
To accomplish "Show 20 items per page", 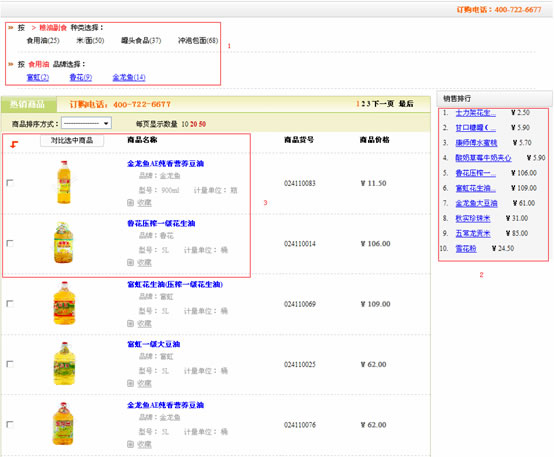I will coord(193,124).
